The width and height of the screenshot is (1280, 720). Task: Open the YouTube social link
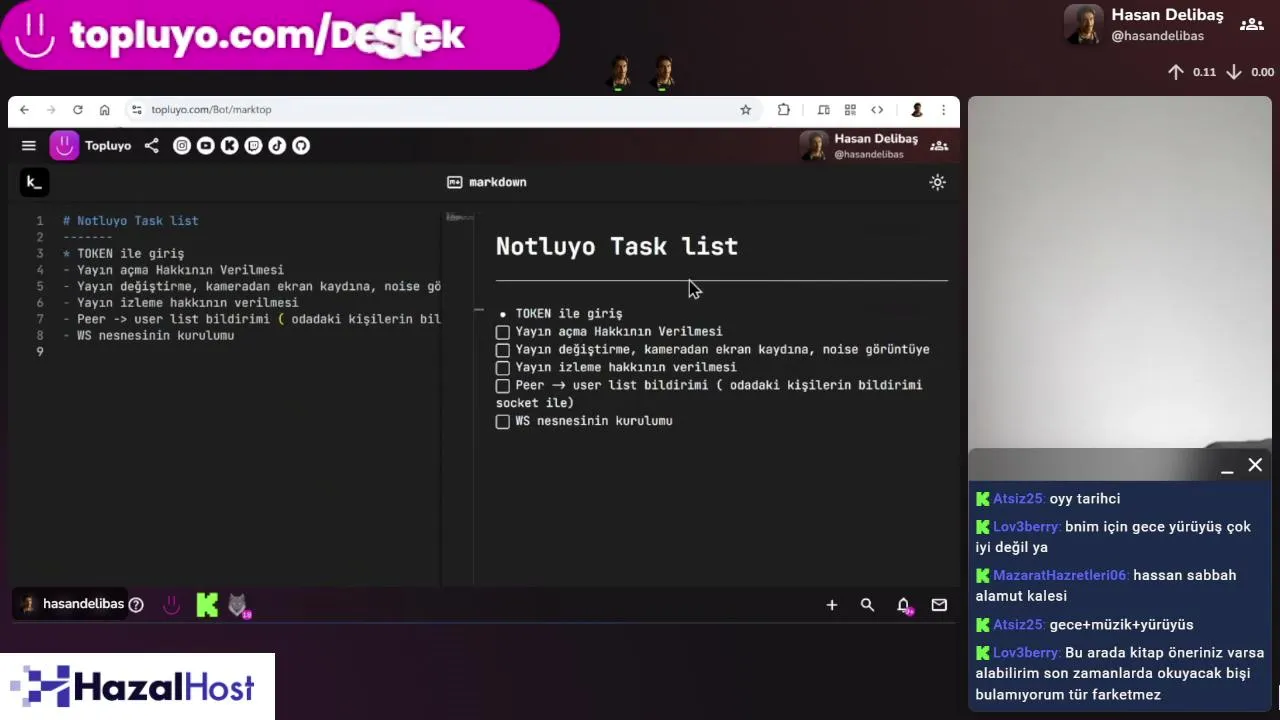[206, 146]
